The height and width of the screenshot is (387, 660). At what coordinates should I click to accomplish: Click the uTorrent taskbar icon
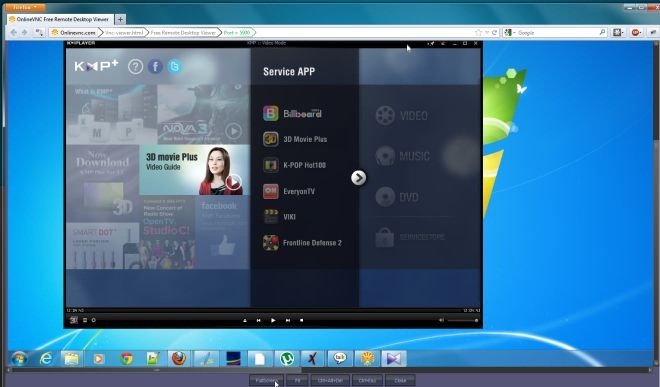pos(286,359)
